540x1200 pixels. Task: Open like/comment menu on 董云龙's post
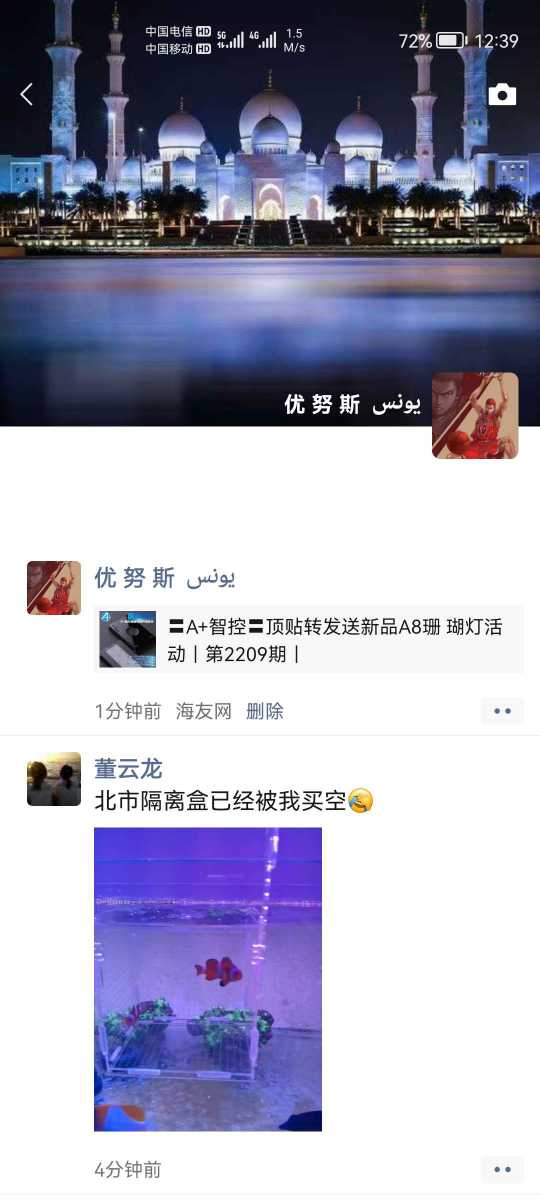point(502,1169)
